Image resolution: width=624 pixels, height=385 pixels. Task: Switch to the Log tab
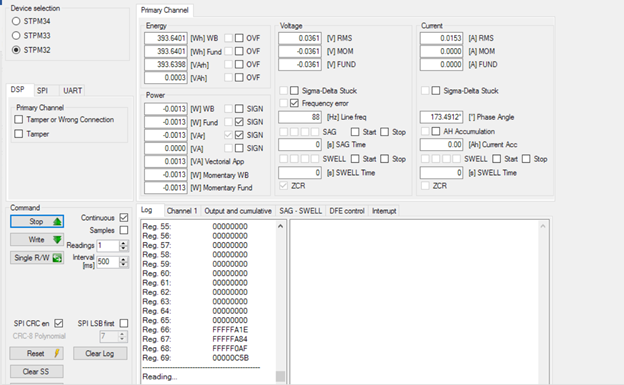[146, 210]
